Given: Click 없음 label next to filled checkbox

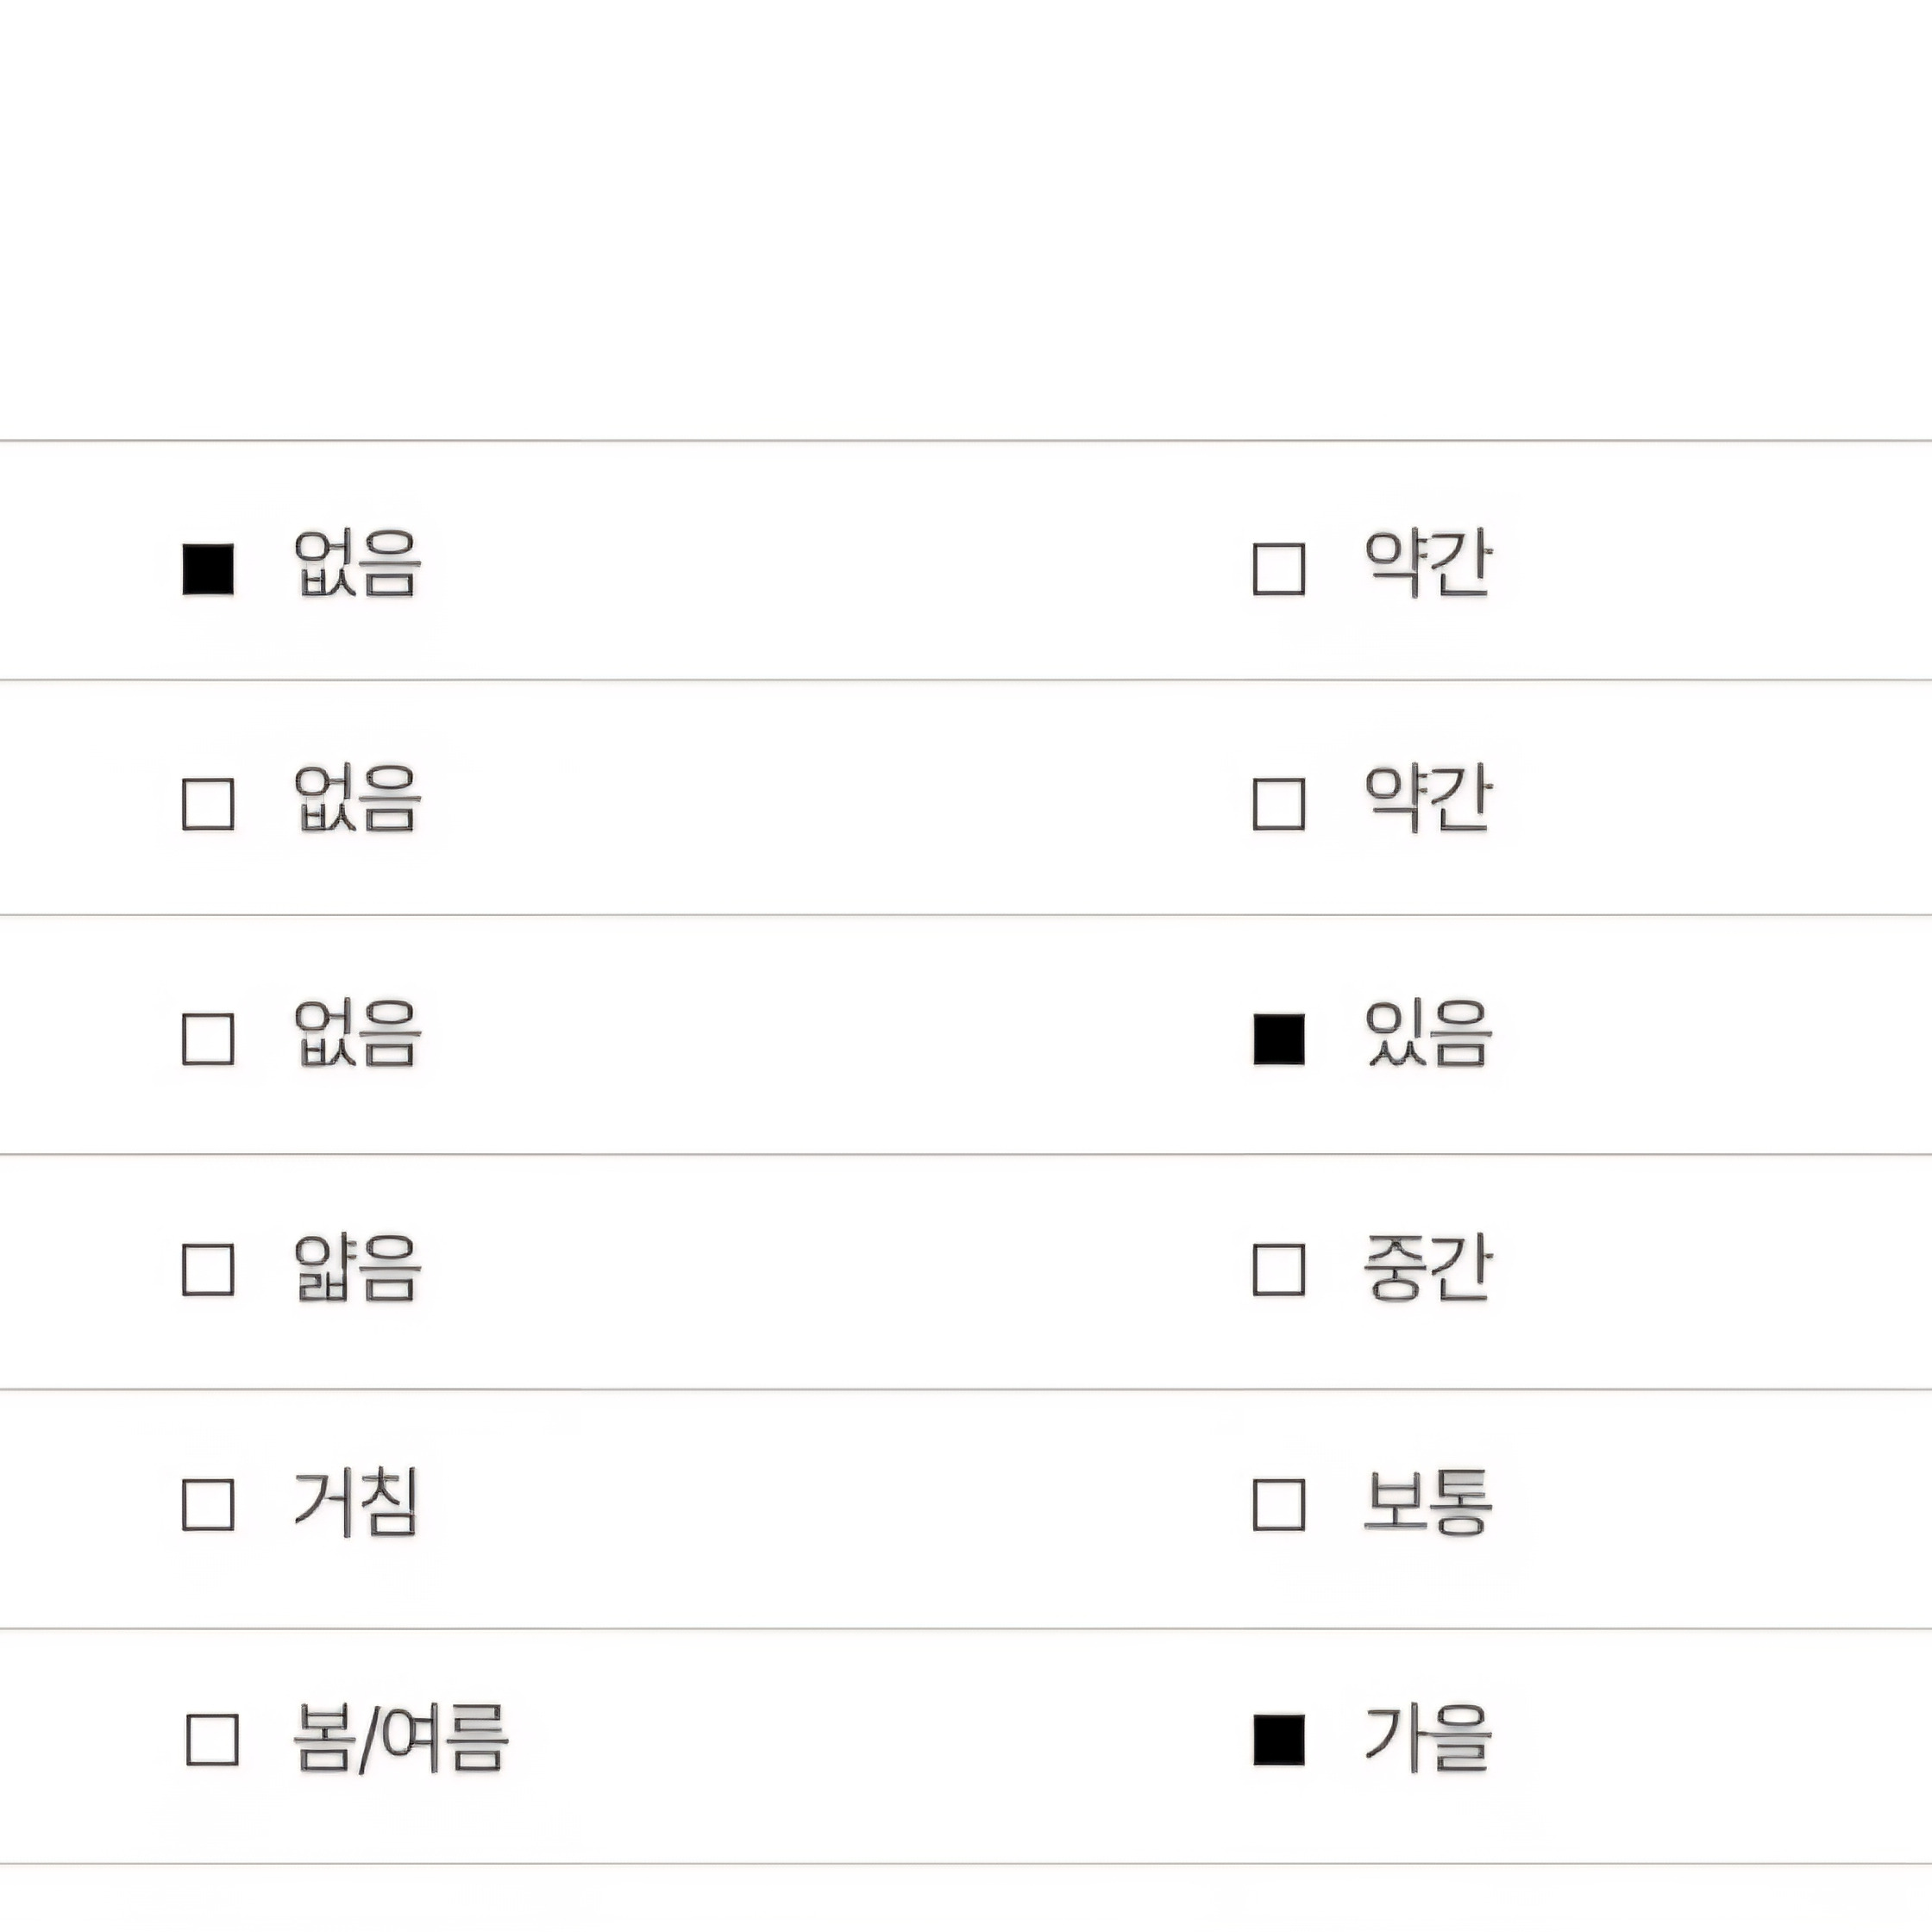Looking at the screenshot, I should pos(357,565).
